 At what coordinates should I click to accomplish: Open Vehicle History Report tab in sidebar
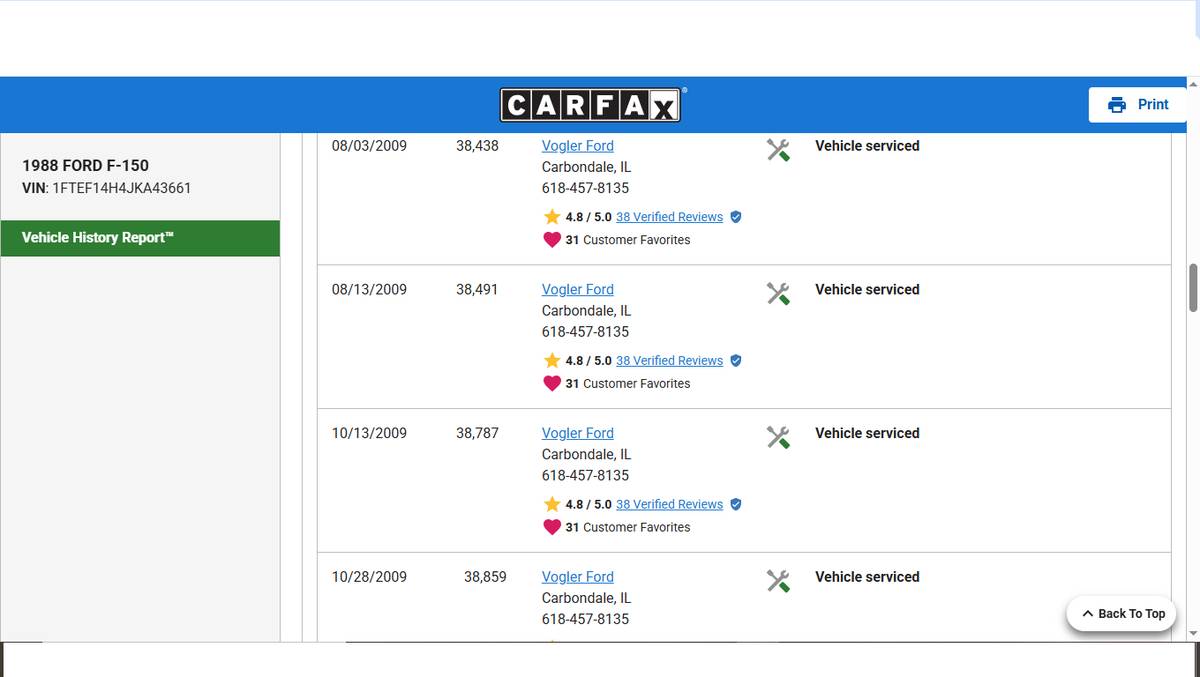coord(140,238)
